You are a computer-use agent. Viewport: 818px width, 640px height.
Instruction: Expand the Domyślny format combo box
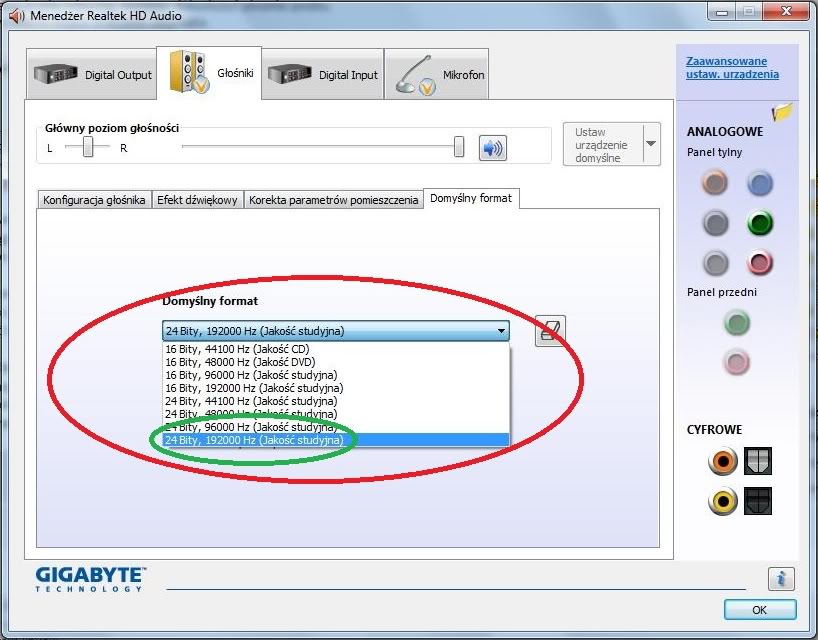(x=501, y=331)
